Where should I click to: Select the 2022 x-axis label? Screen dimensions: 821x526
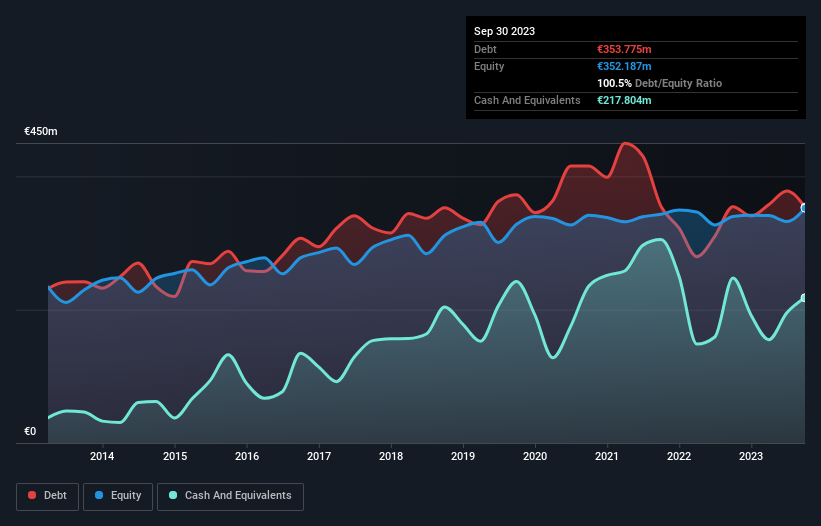coord(679,456)
